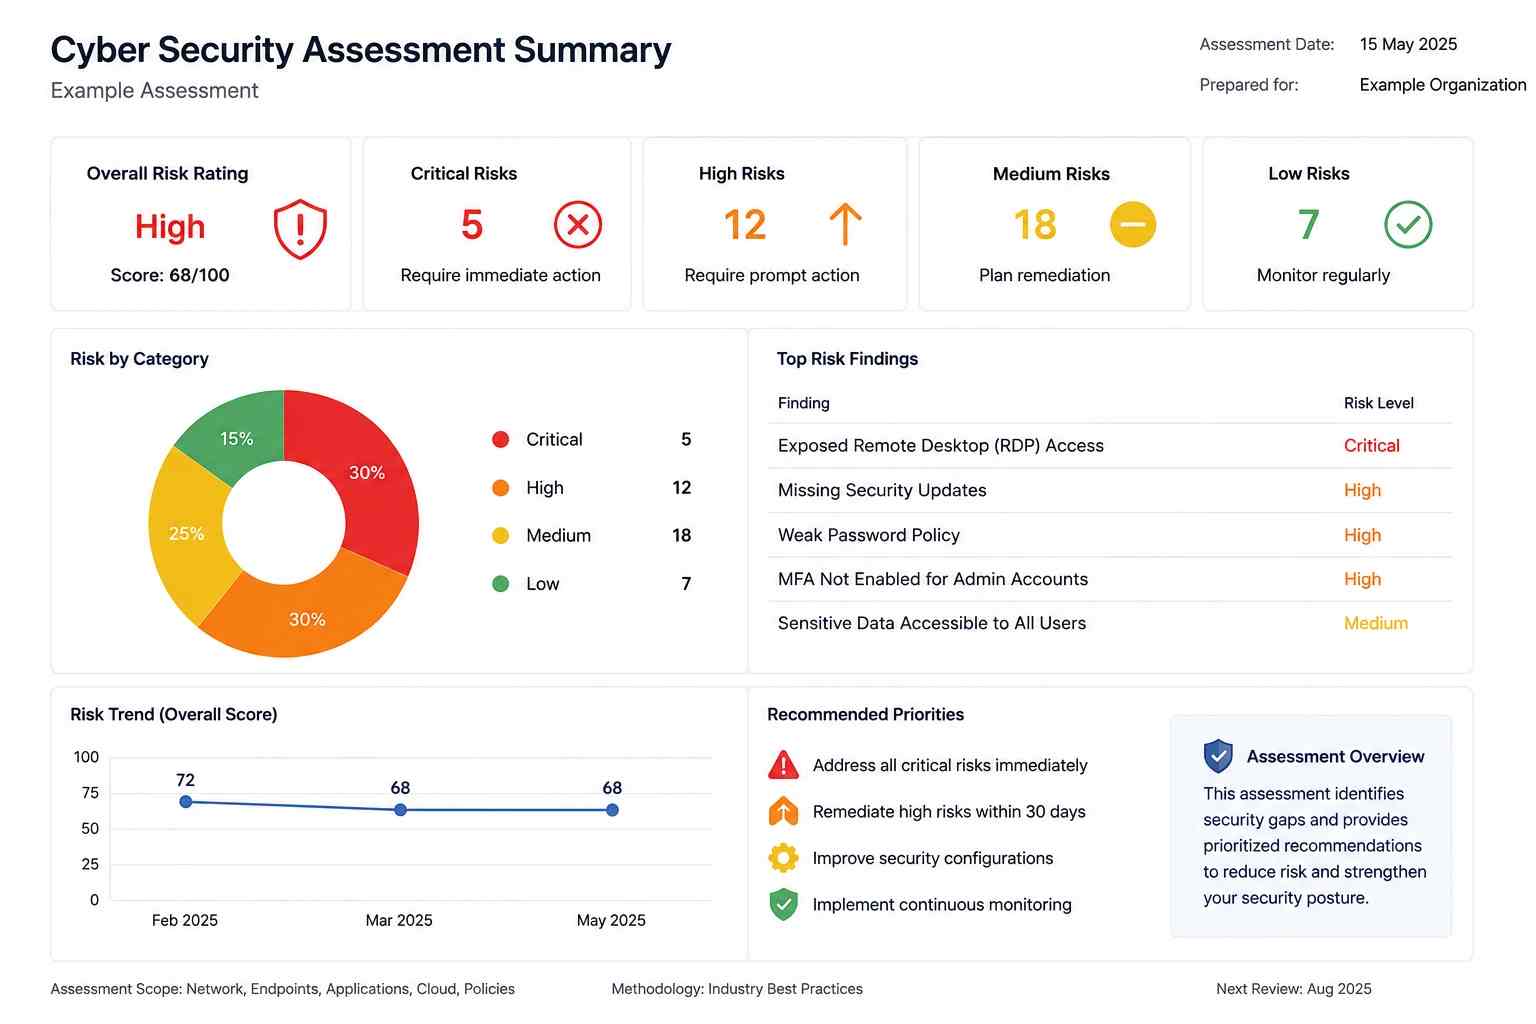Viewport: 1536px width, 1024px height.
Task: Click the yellow 25% donut segment
Action: click(187, 534)
